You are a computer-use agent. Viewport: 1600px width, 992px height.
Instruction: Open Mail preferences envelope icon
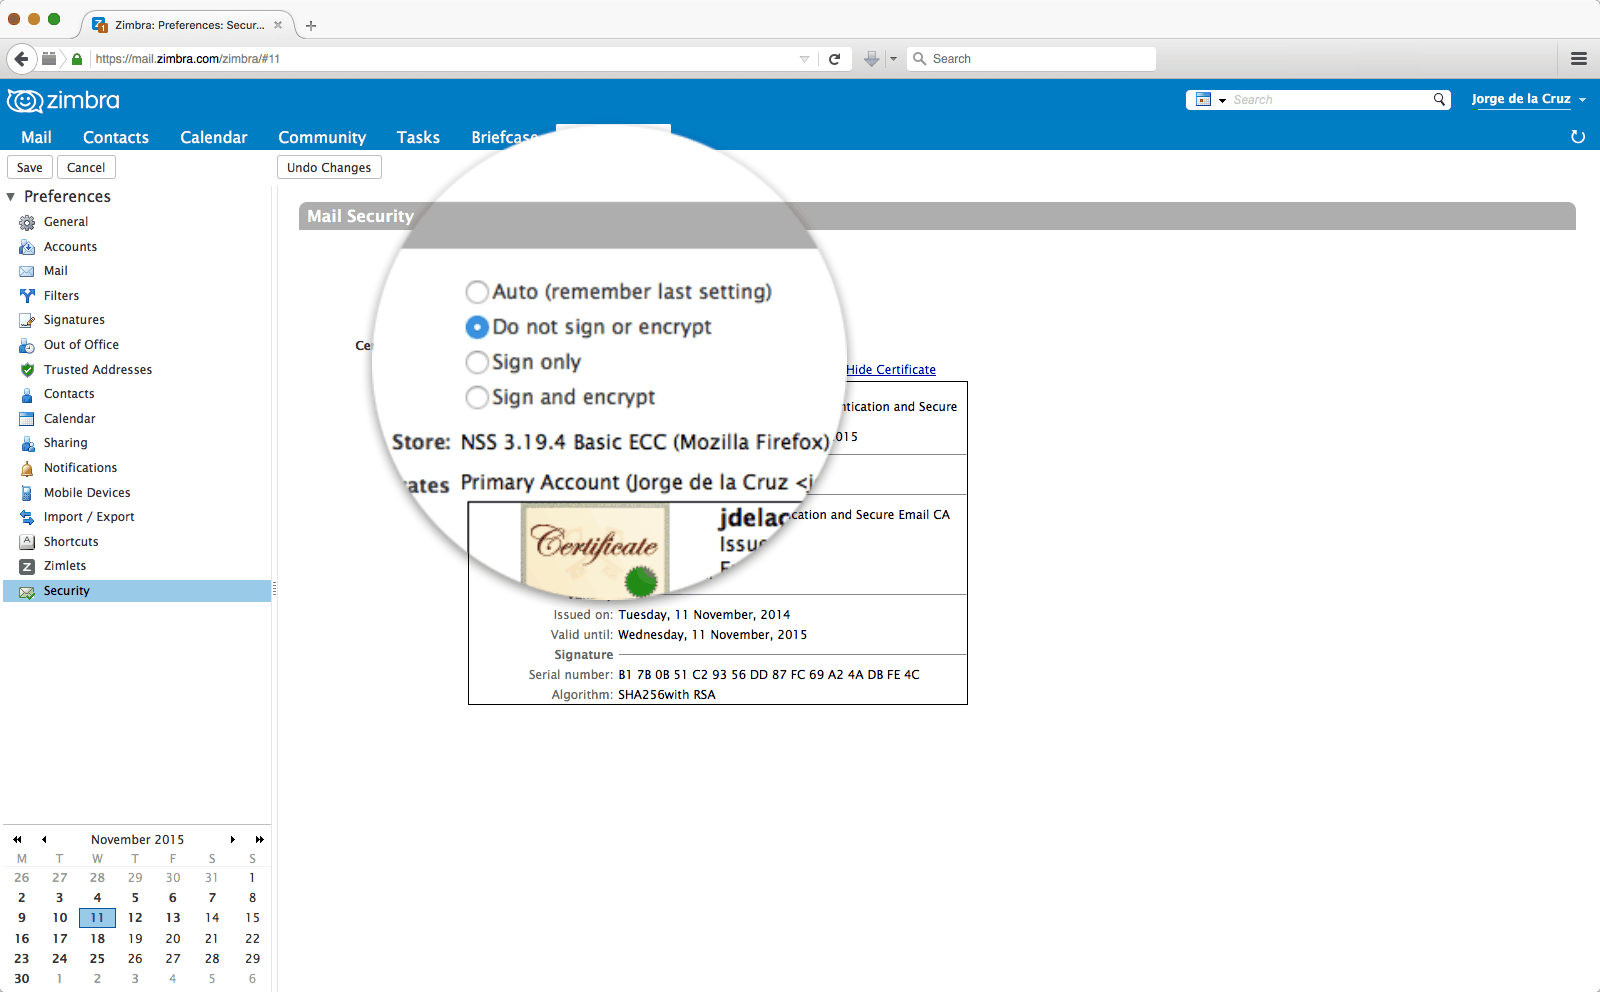click(x=27, y=271)
